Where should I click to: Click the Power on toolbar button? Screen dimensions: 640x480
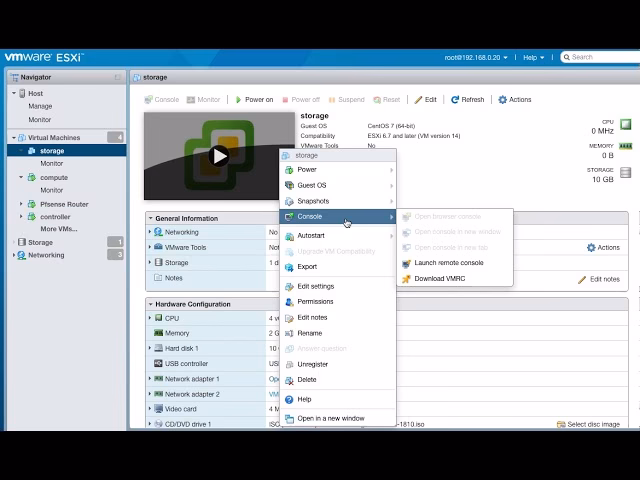[253, 100]
